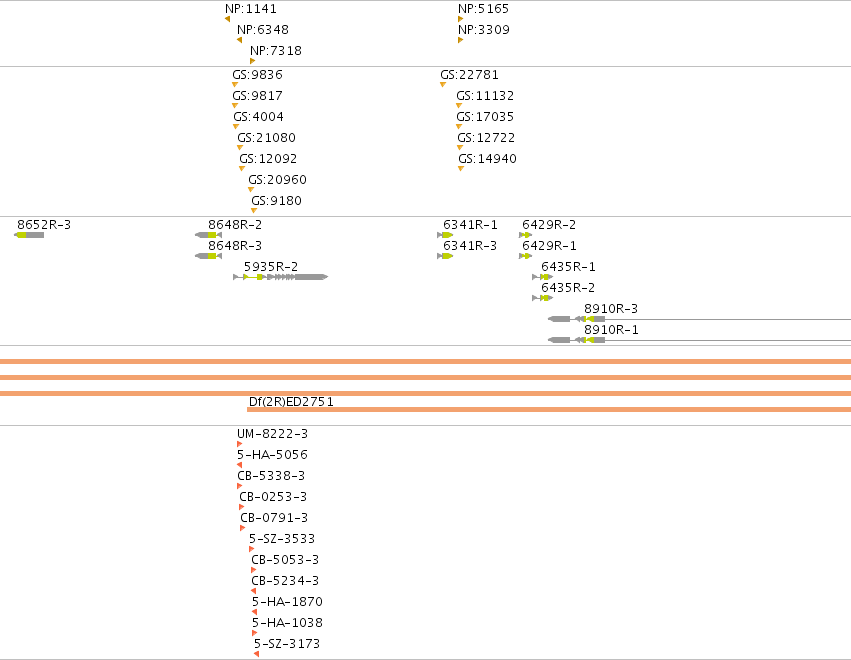Click the 6341R-1 gene label
The height and width of the screenshot is (660, 851).
pyautogui.click(x=470, y=225)
